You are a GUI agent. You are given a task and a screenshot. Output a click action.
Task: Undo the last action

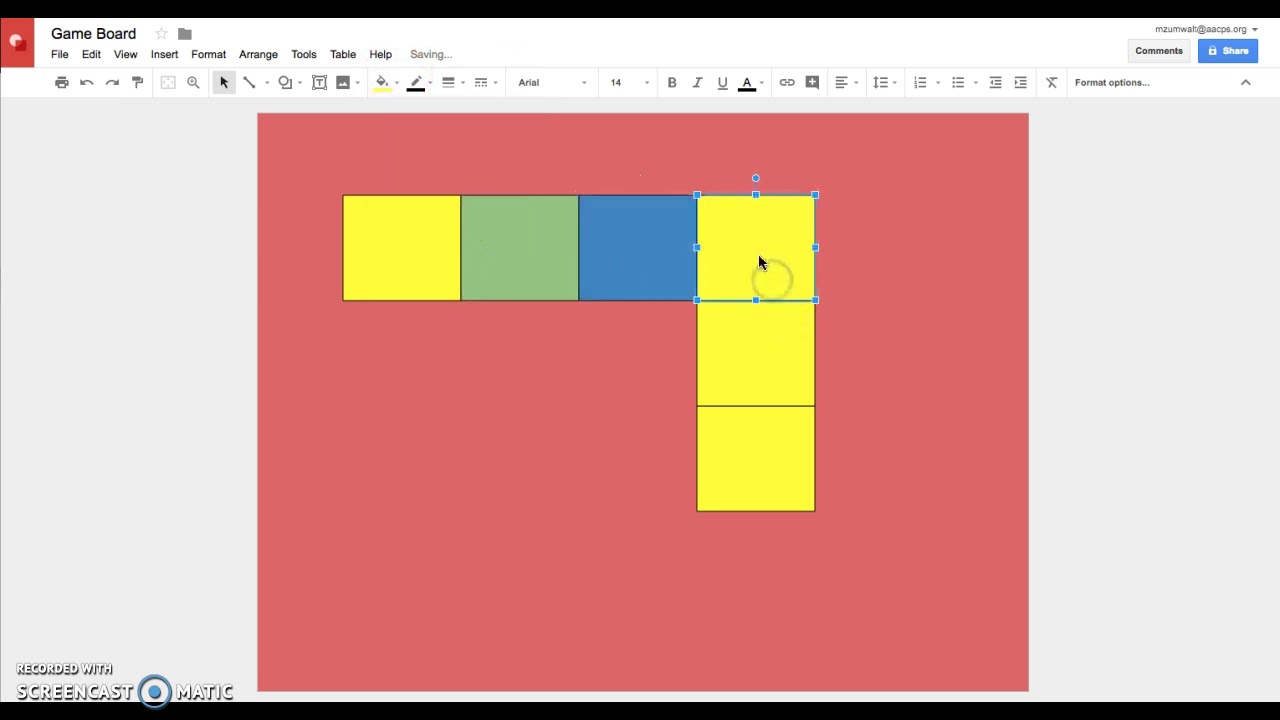point(87,82)
